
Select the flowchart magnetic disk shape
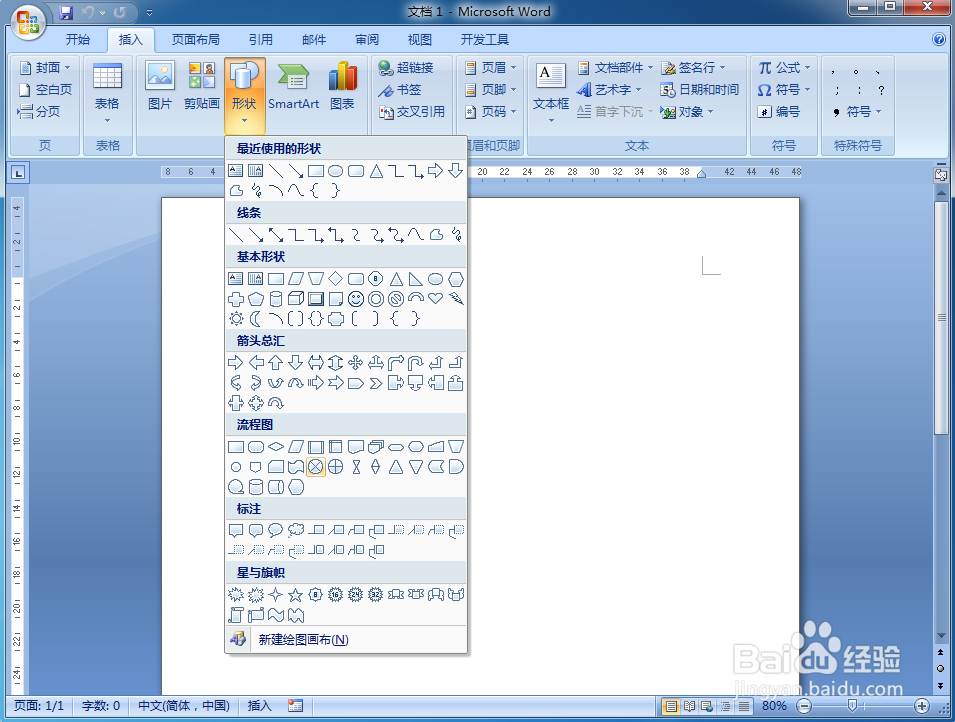click(256, 487)
